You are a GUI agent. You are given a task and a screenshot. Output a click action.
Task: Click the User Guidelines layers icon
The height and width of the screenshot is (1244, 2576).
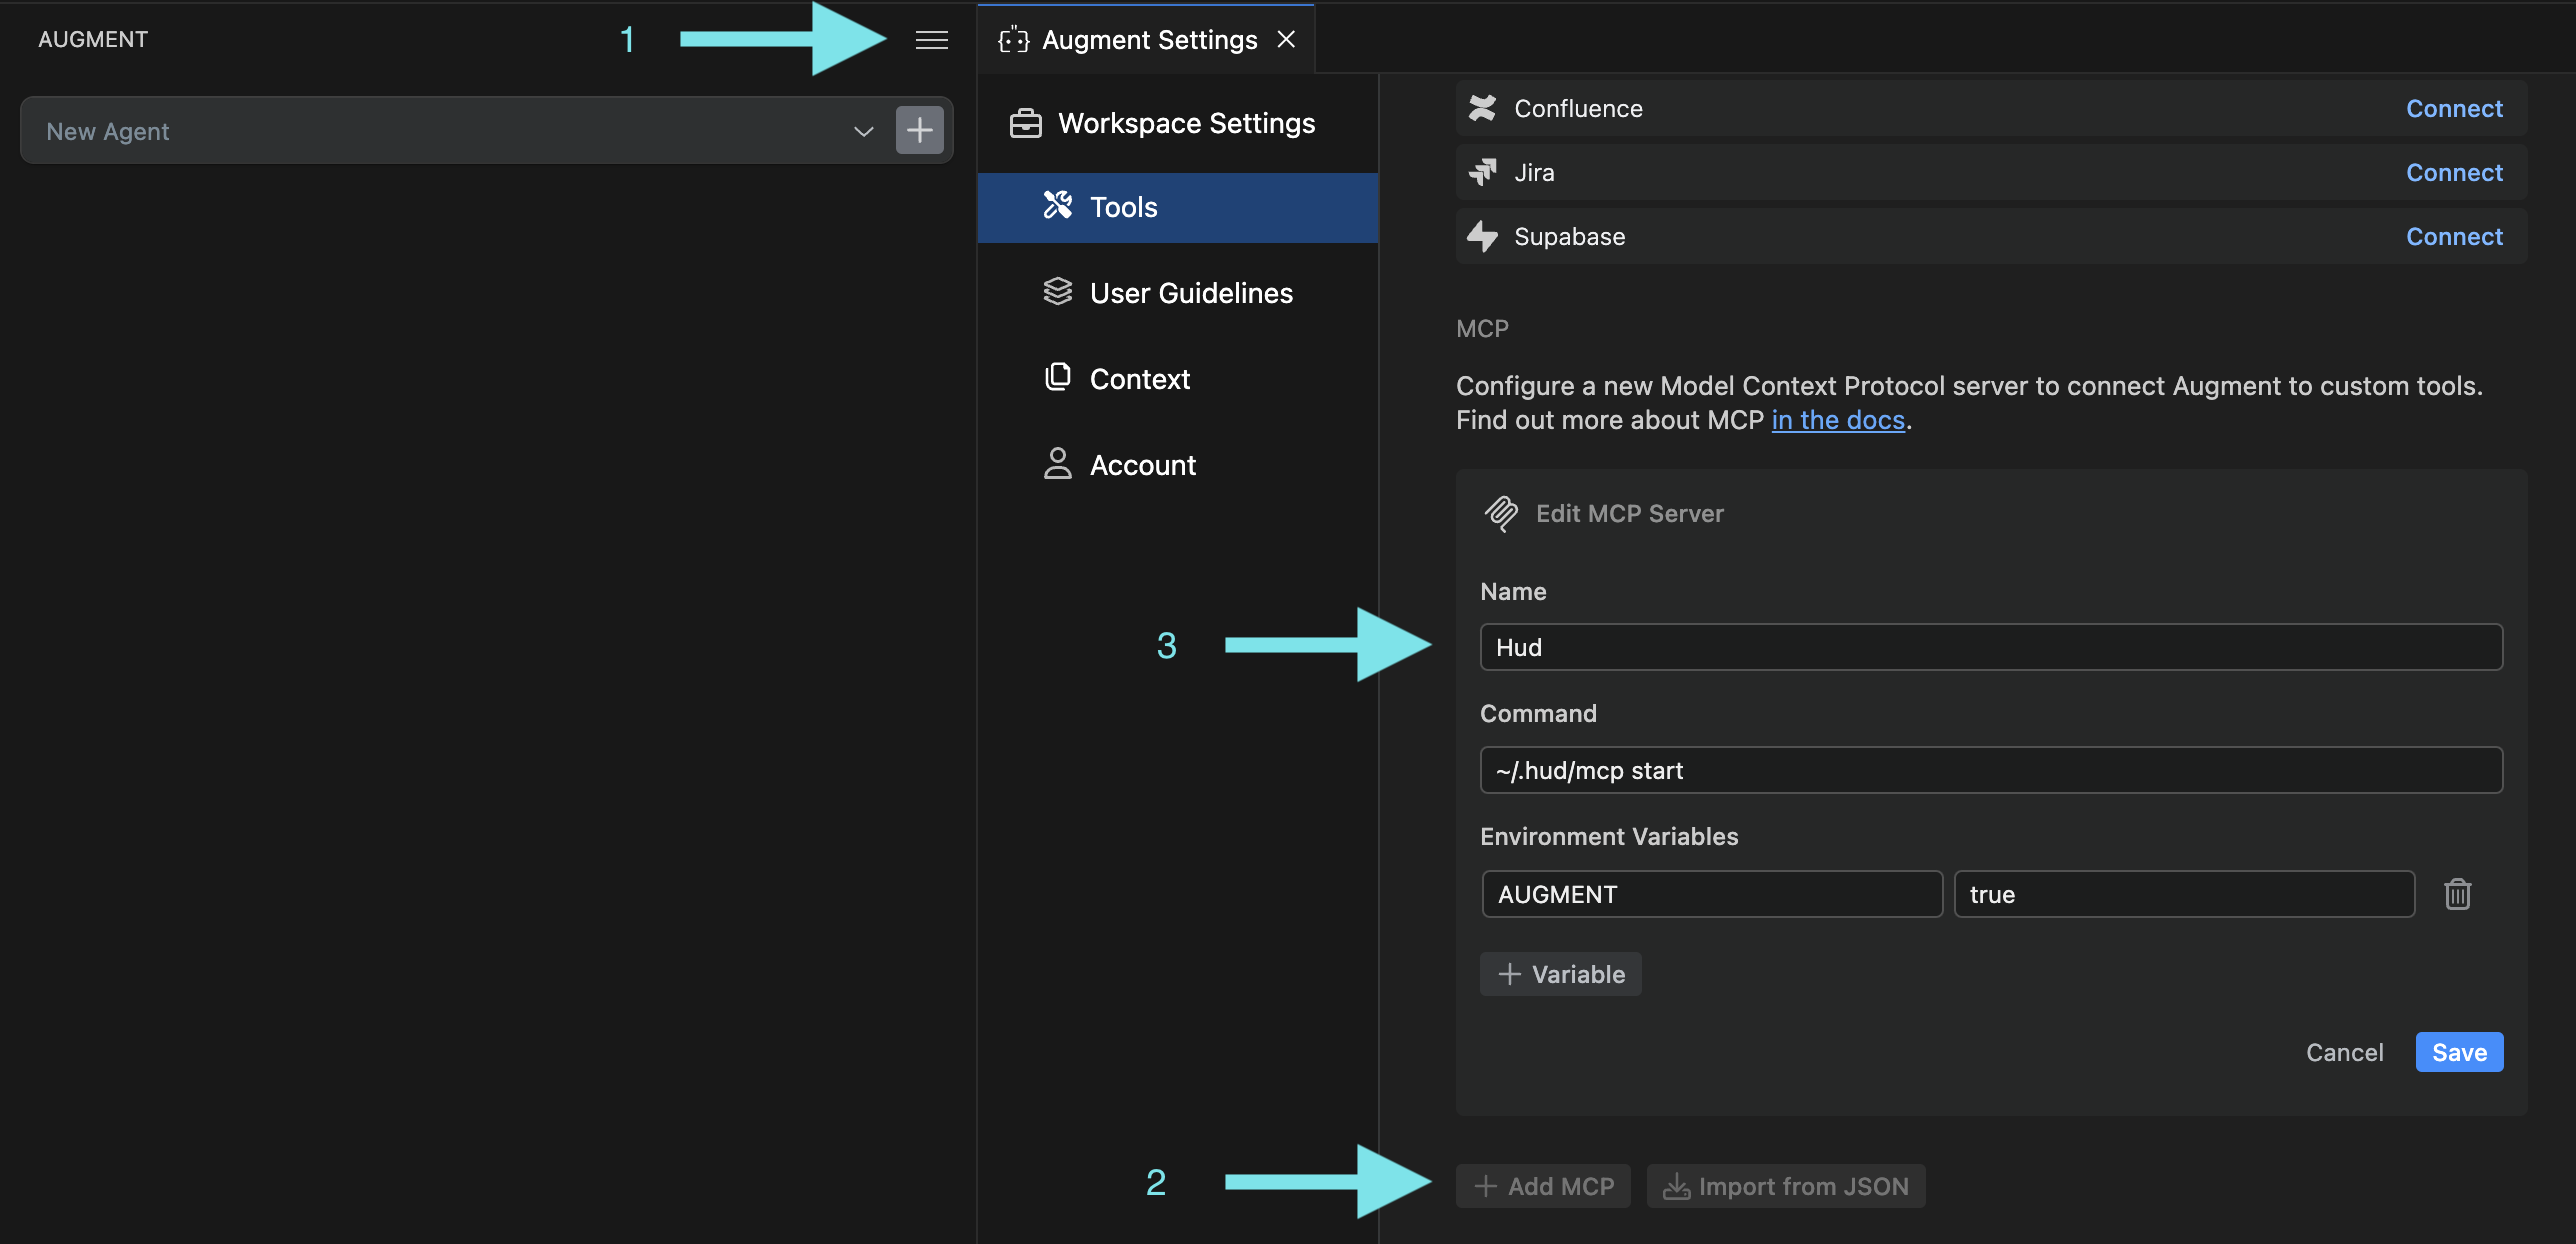pyautogui.click(x=1057, y=291)
